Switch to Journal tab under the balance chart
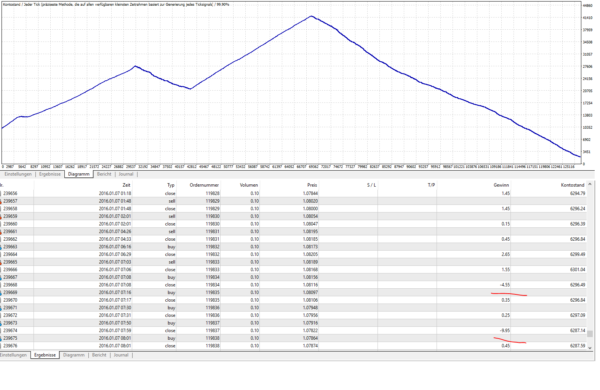The image size is (600, 390). [126, 174]
